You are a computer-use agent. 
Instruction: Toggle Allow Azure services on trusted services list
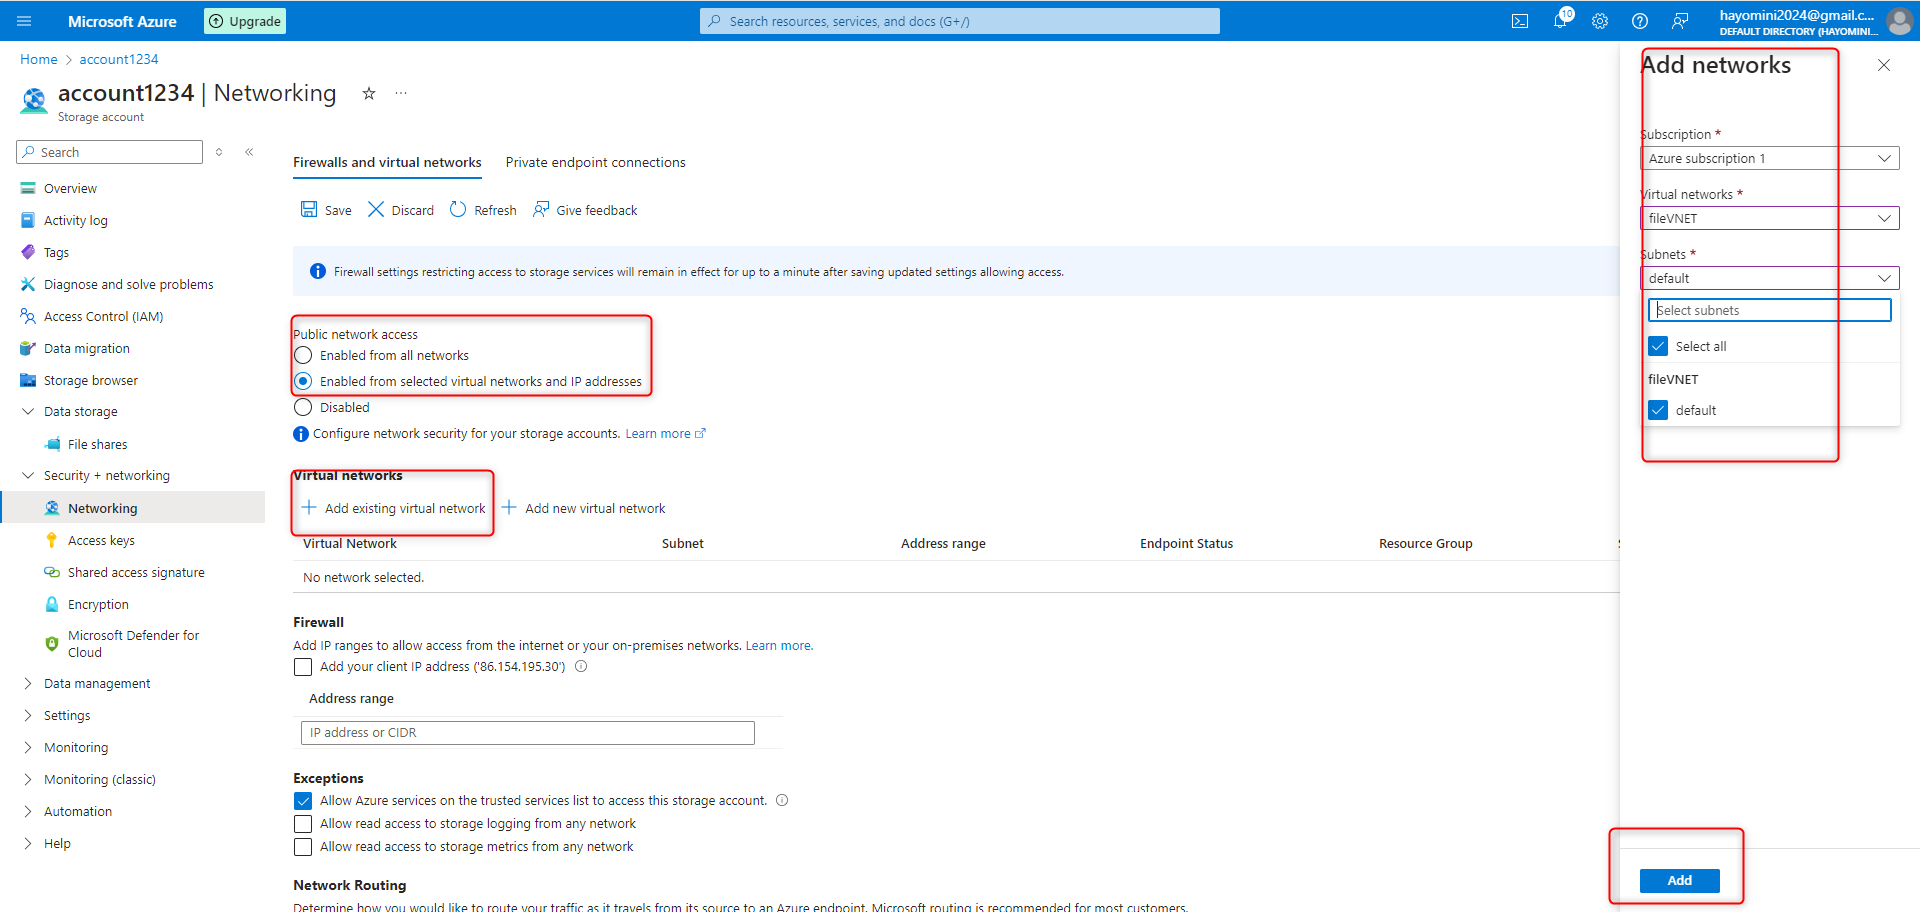click(x=303, y=801)
